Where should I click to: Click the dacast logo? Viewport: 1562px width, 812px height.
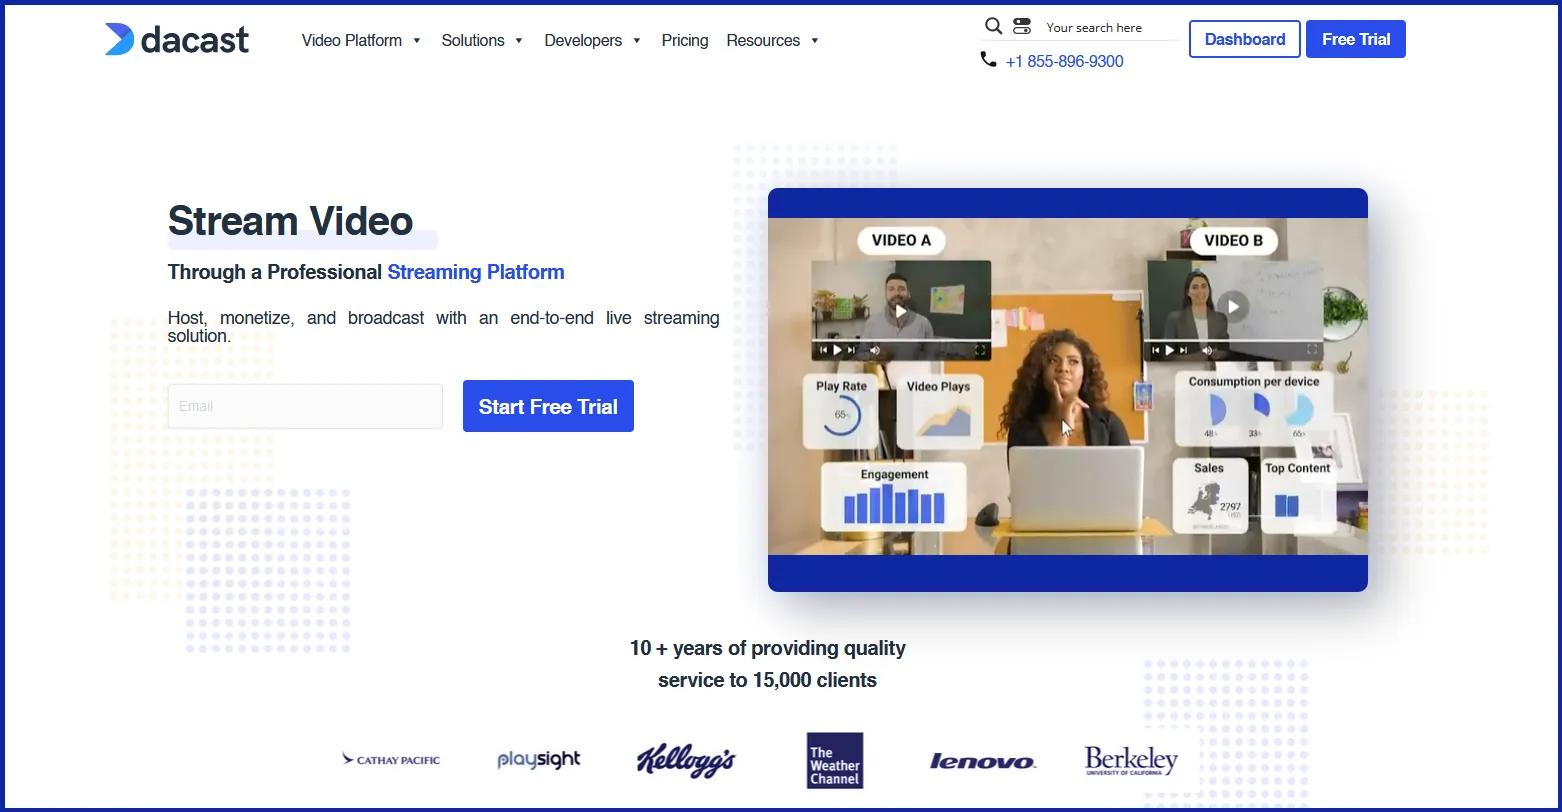pyautogui.click(x=177, y=40)
